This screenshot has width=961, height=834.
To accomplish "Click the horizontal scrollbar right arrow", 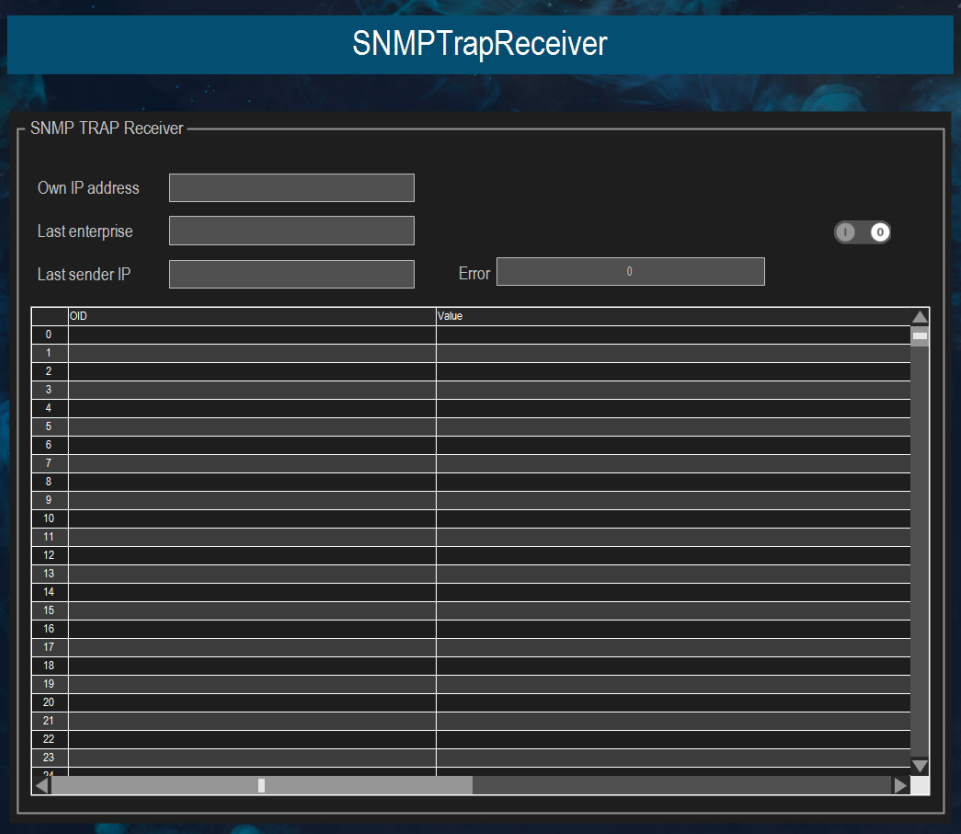I will tap(899, 784).
